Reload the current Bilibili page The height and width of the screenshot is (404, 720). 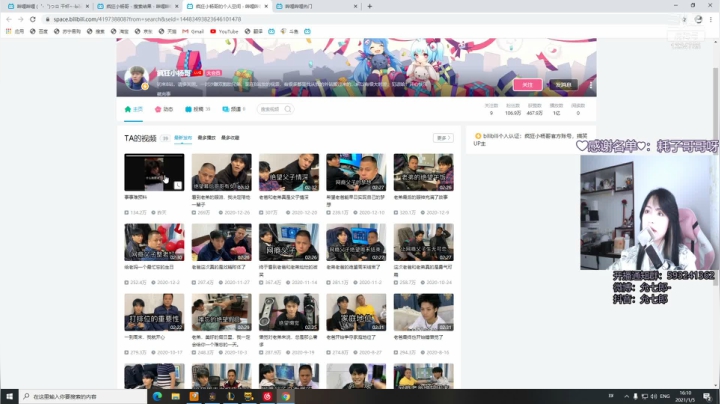33,19
